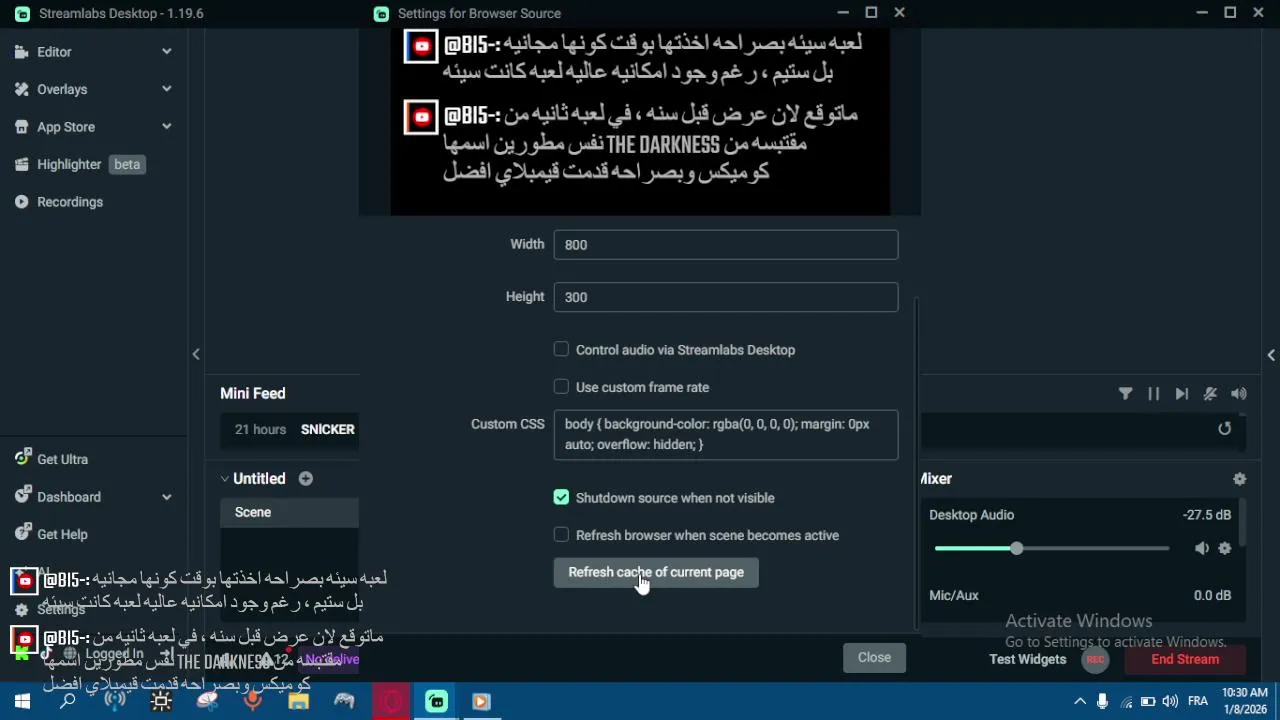The width and height of the screenshot is (1280, 720).
Task: Open the Windows Start menu
Action: point(22,701)
